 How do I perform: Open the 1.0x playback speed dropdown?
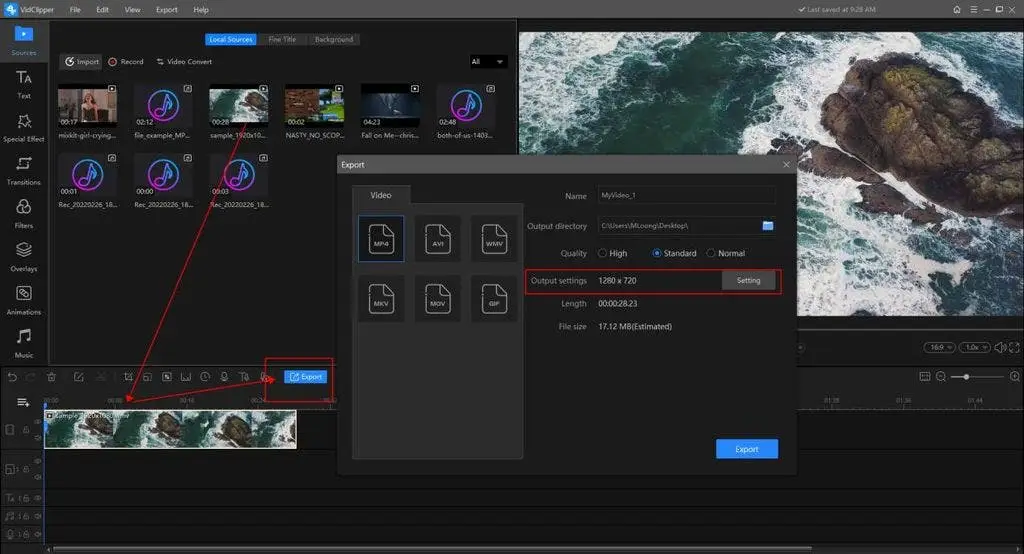[x=974, y=348]
